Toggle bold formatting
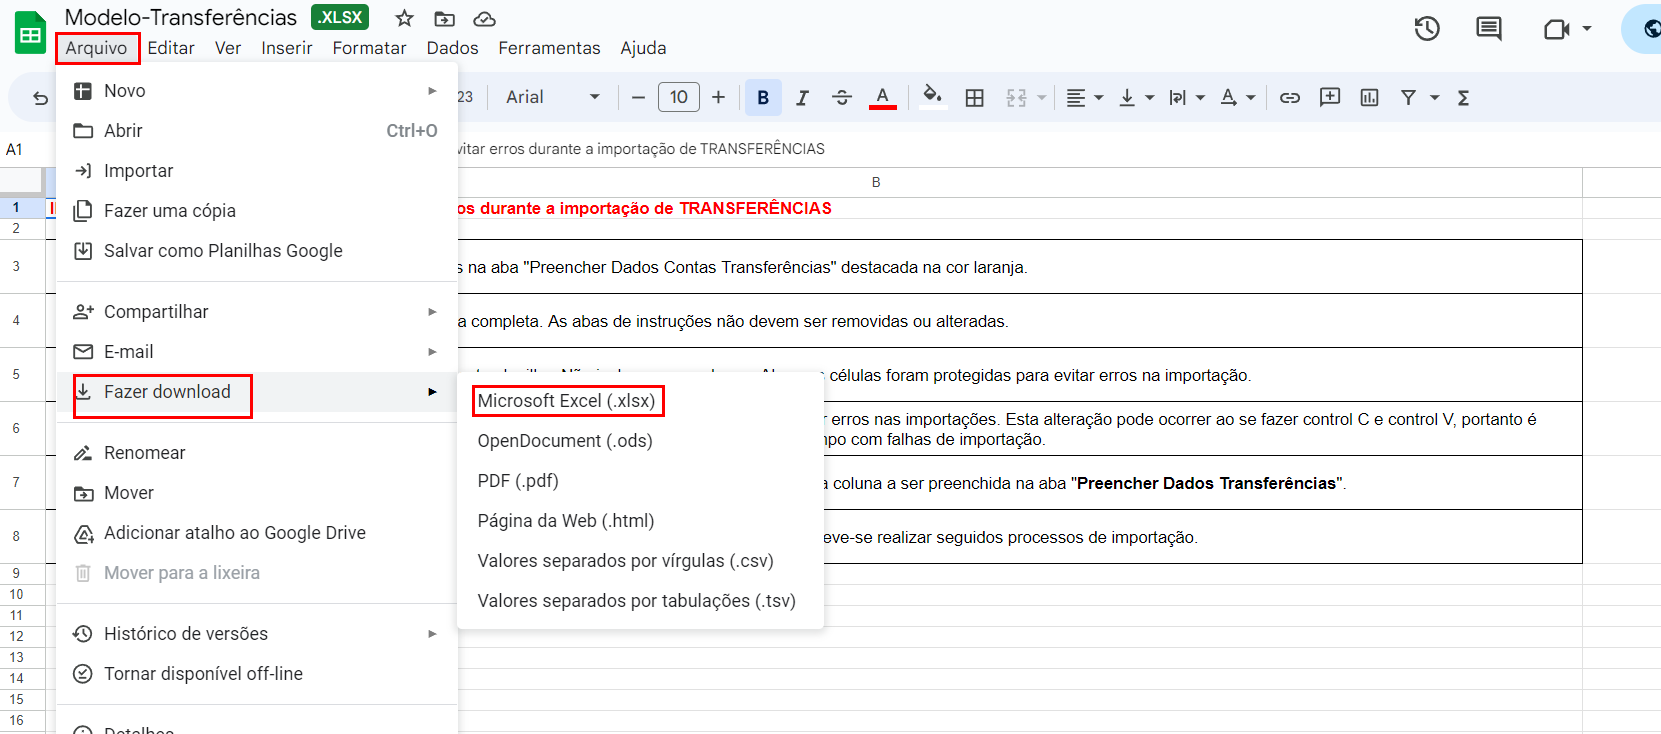The image size is (1661, 734). tap(763, 97)
